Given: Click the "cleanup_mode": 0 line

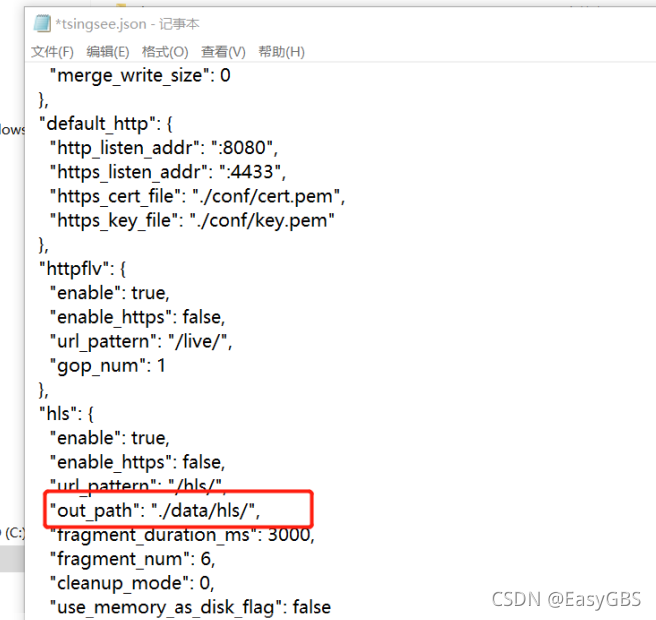Looking at the screenshot, I should 132,584.
